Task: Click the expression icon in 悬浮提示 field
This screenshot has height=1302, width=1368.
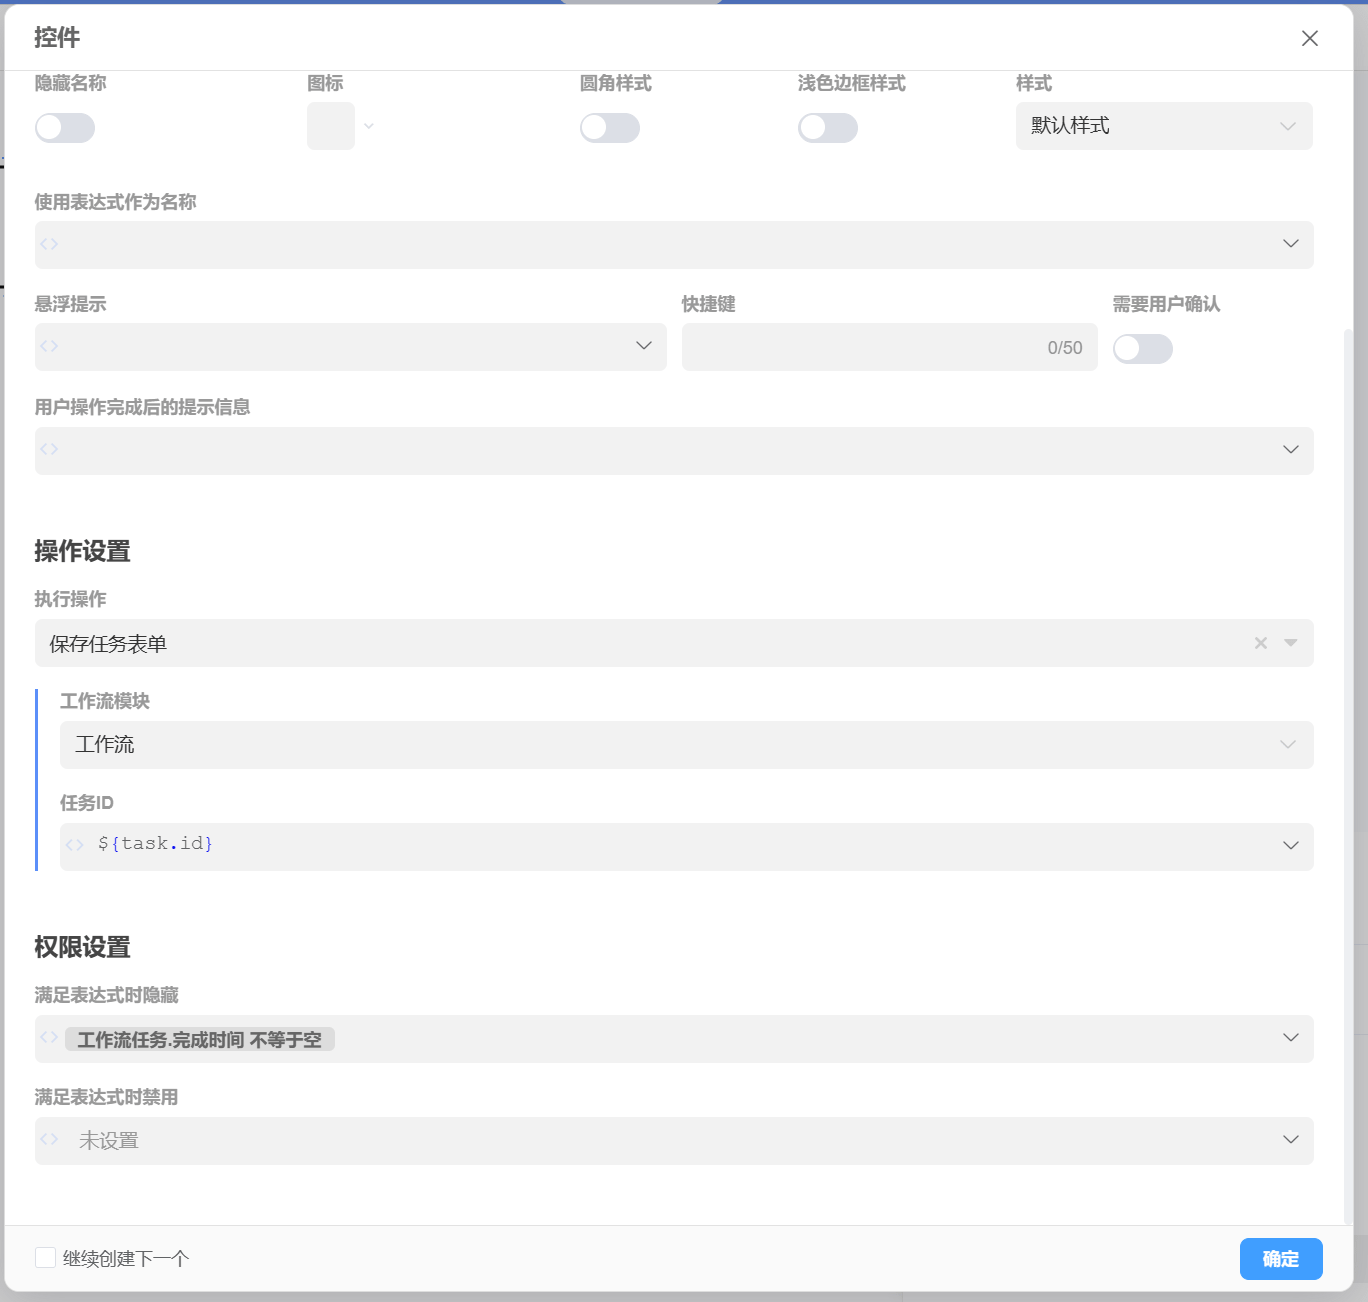Action: (49, 346)
